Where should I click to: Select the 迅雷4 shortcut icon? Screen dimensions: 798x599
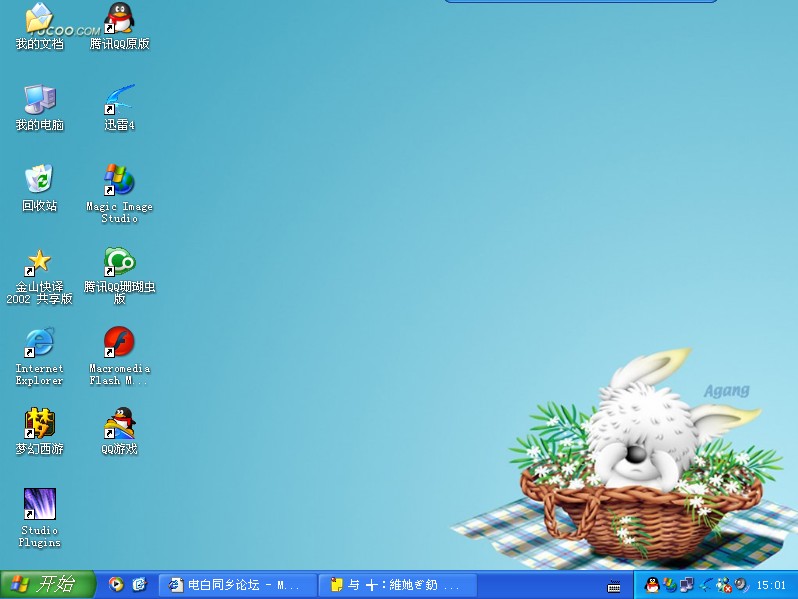click(x=119, y=100)
